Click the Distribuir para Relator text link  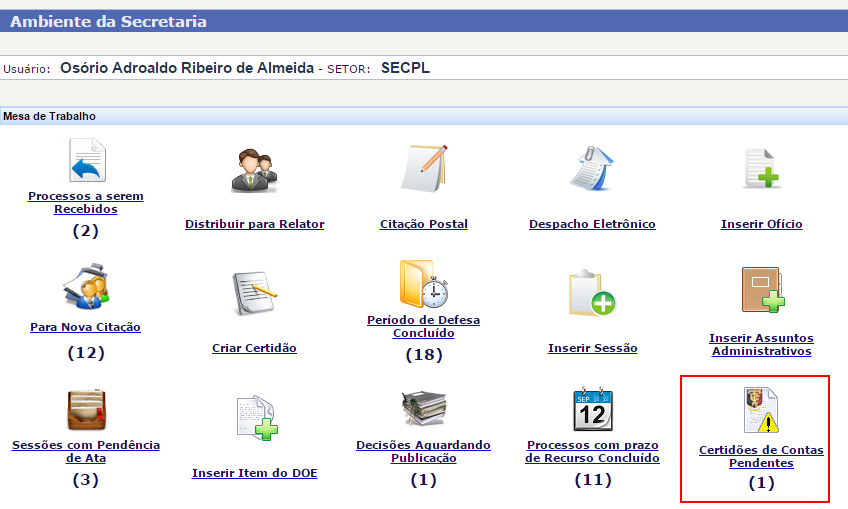254,224
